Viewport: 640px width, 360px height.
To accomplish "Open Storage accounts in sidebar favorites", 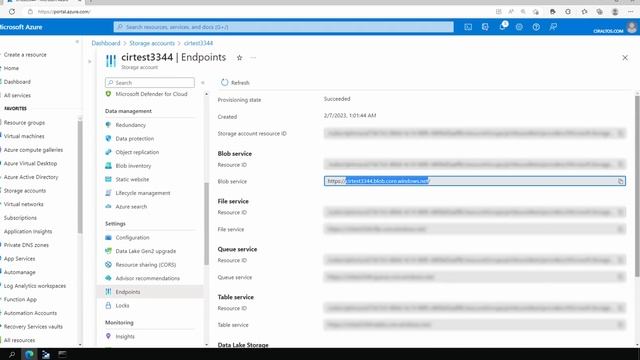I will click(x=25, y=191).
